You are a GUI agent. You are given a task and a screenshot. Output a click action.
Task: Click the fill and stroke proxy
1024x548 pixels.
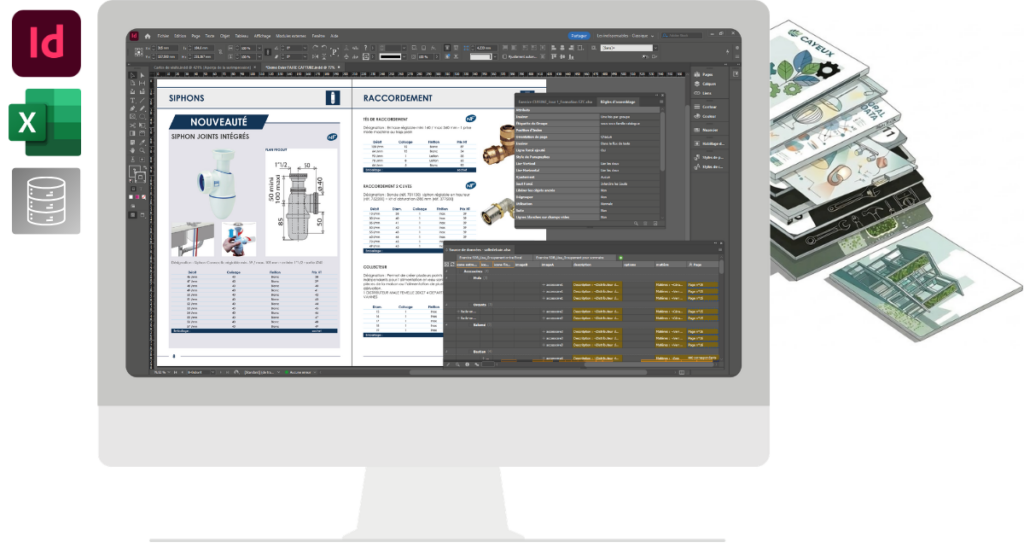tap(137, 173)
